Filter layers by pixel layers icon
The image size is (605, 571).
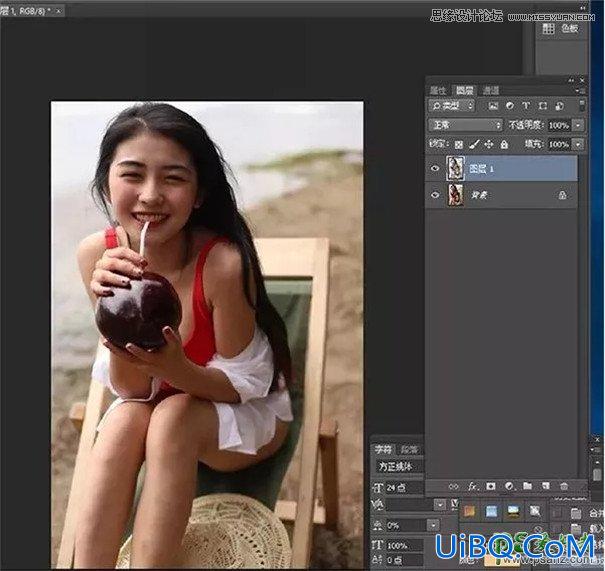click(x=493, y=106)
